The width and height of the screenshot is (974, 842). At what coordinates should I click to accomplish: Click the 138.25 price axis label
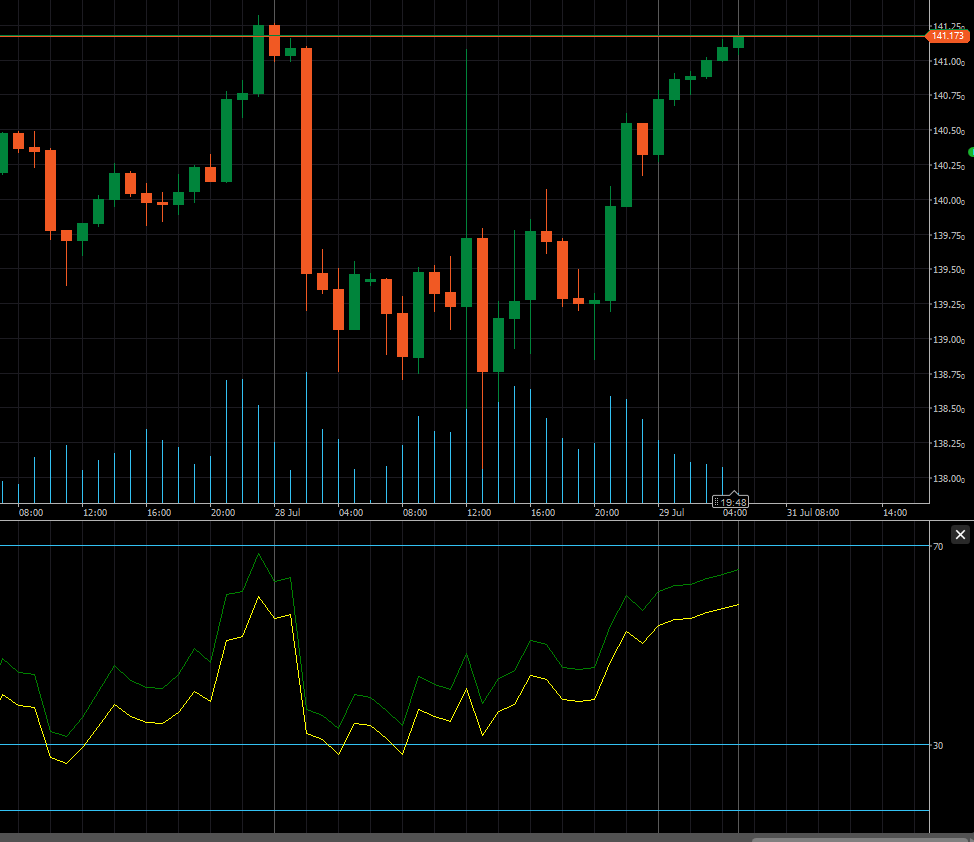tap(949, 444)
